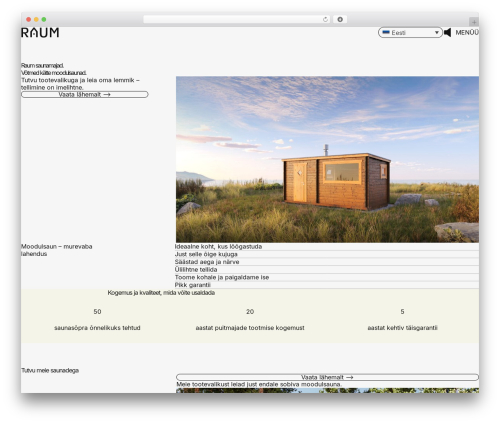The height and width of the screenshot is (423, 500).
Task: Click the browser download icon
Action: tap(340, 19)
